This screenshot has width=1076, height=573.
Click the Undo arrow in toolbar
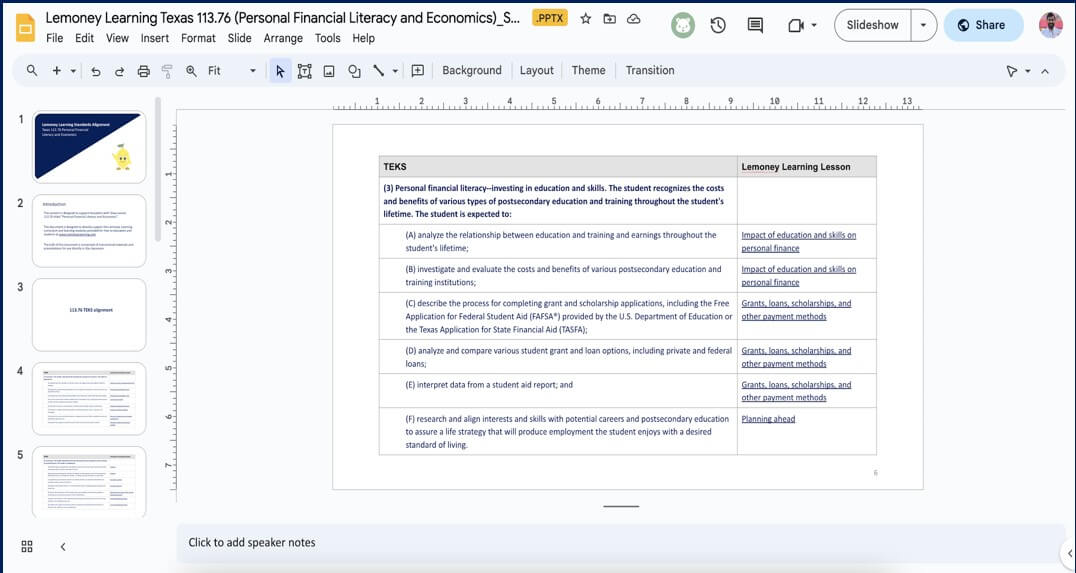pos(96,71)
